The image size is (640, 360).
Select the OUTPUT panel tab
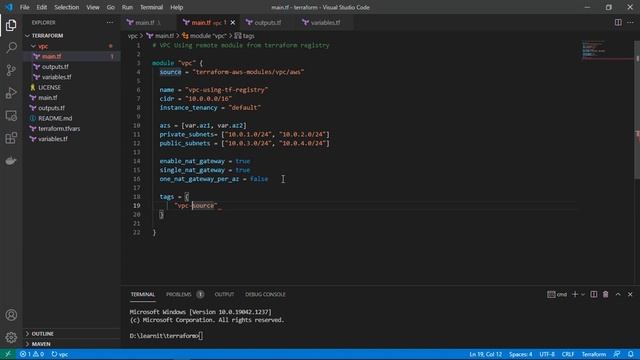click(224, 294)
